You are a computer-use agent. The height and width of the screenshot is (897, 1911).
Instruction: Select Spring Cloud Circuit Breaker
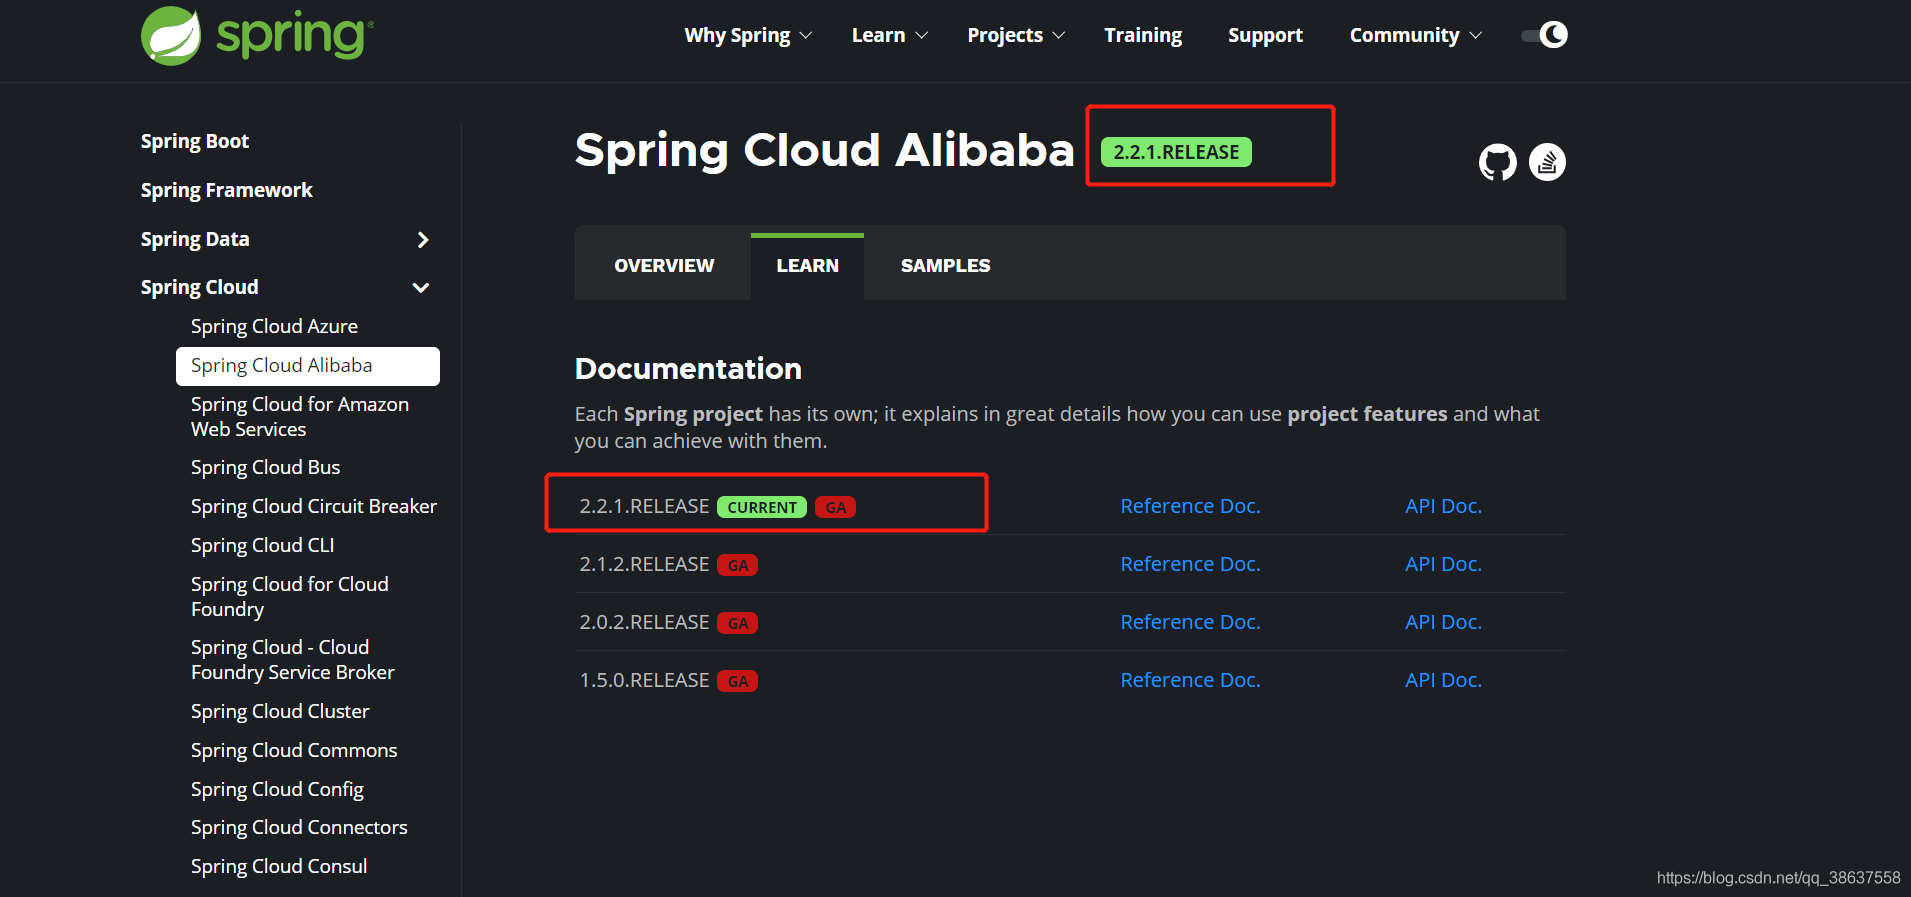[x=314, y=506]
